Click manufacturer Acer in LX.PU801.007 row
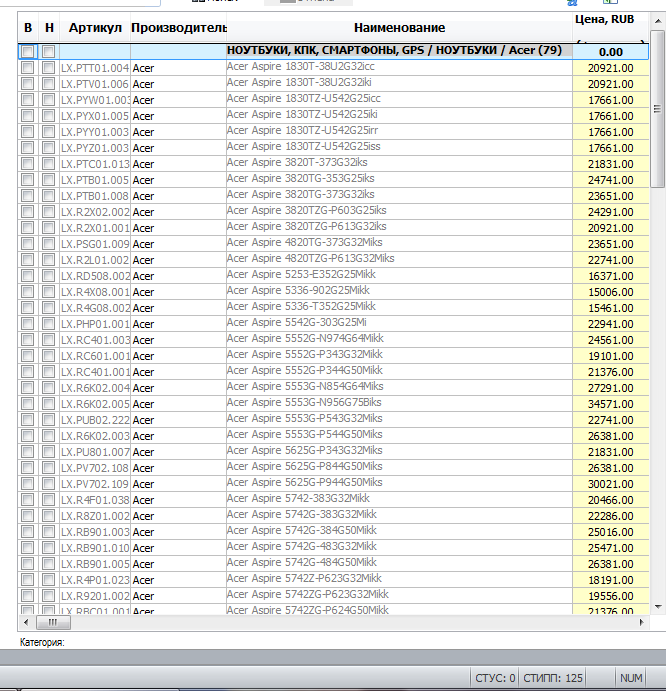The width and height of the screenshot is (666, 691). pos(143,452)
